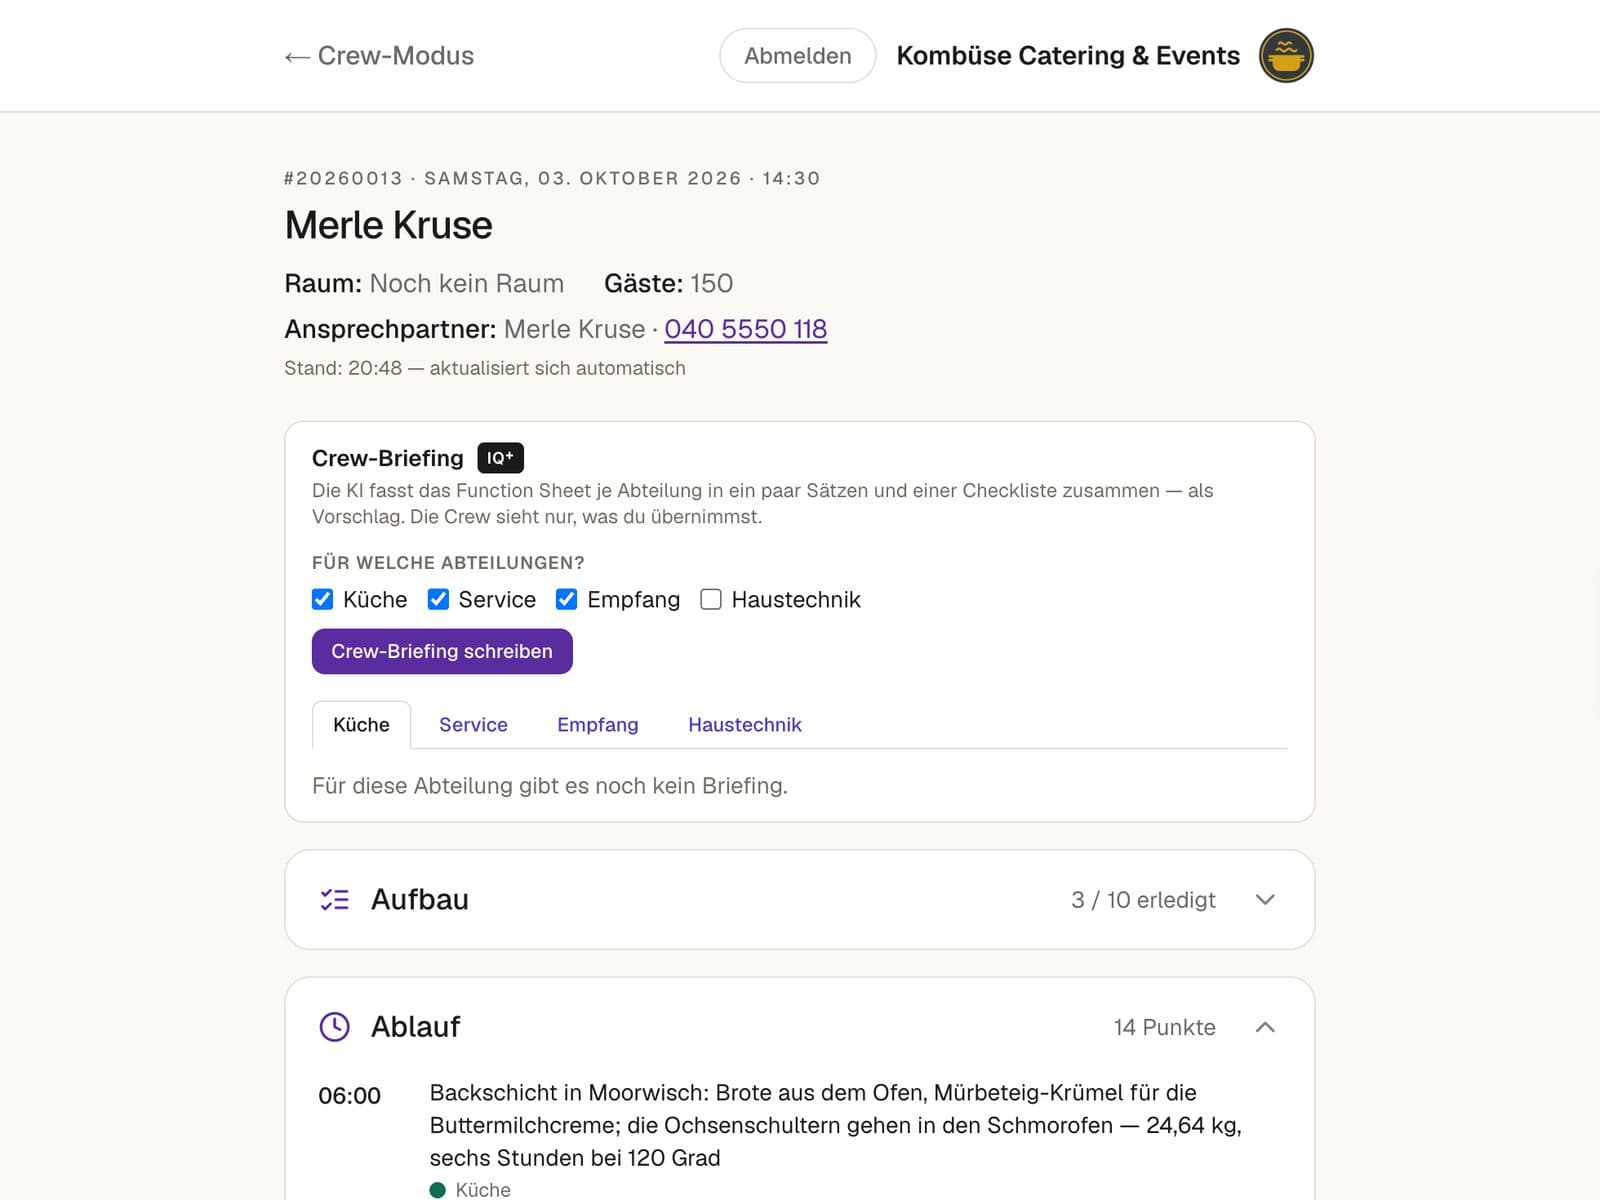
Task: Open the Haustechnik briefing tab
Action: click(x=745, y=725)
